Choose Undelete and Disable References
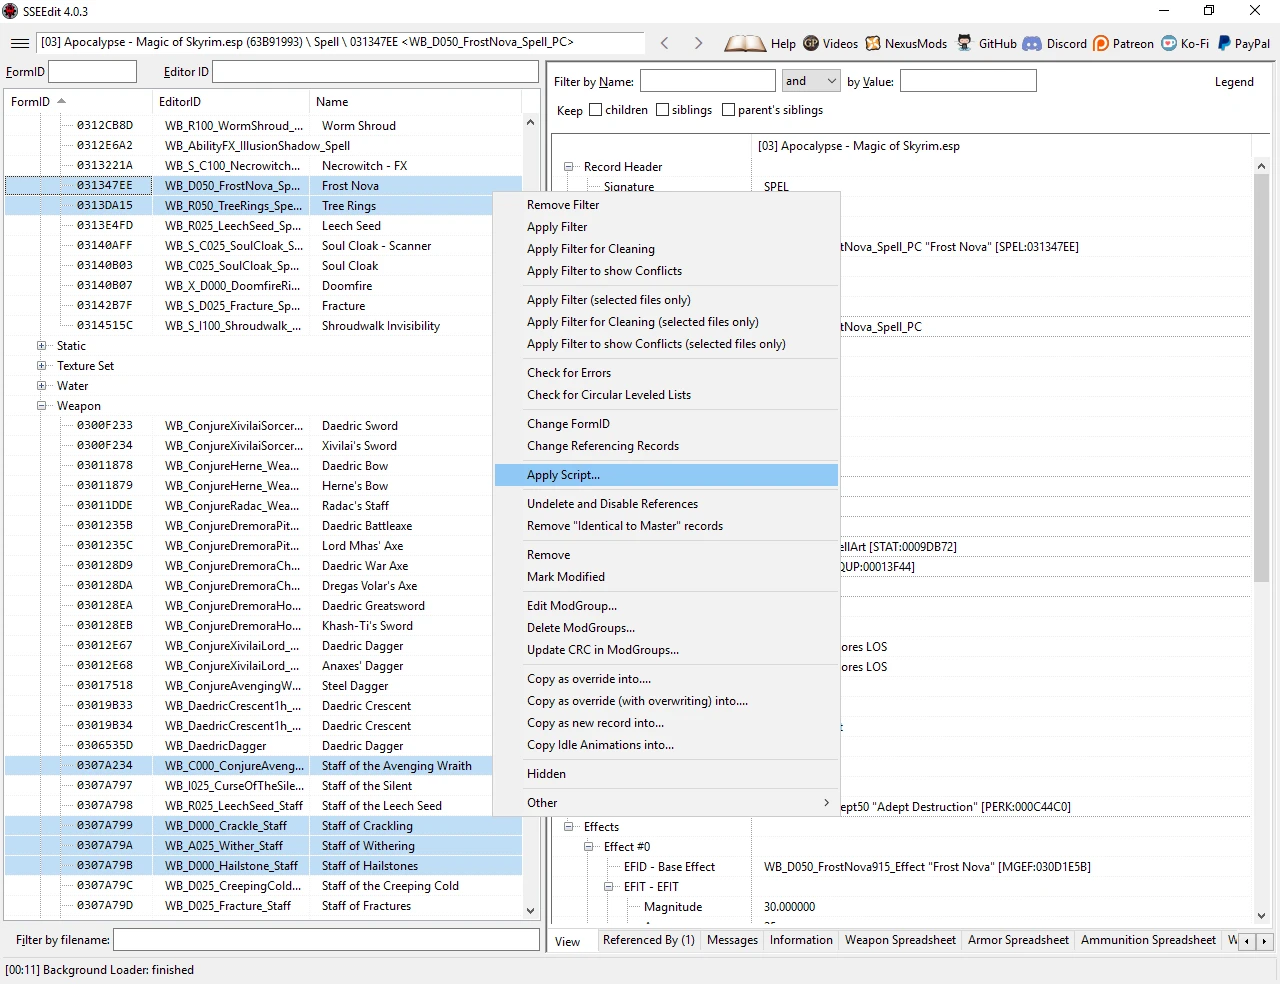Screen dimensions: 1280x984 [x=666, y=504]
